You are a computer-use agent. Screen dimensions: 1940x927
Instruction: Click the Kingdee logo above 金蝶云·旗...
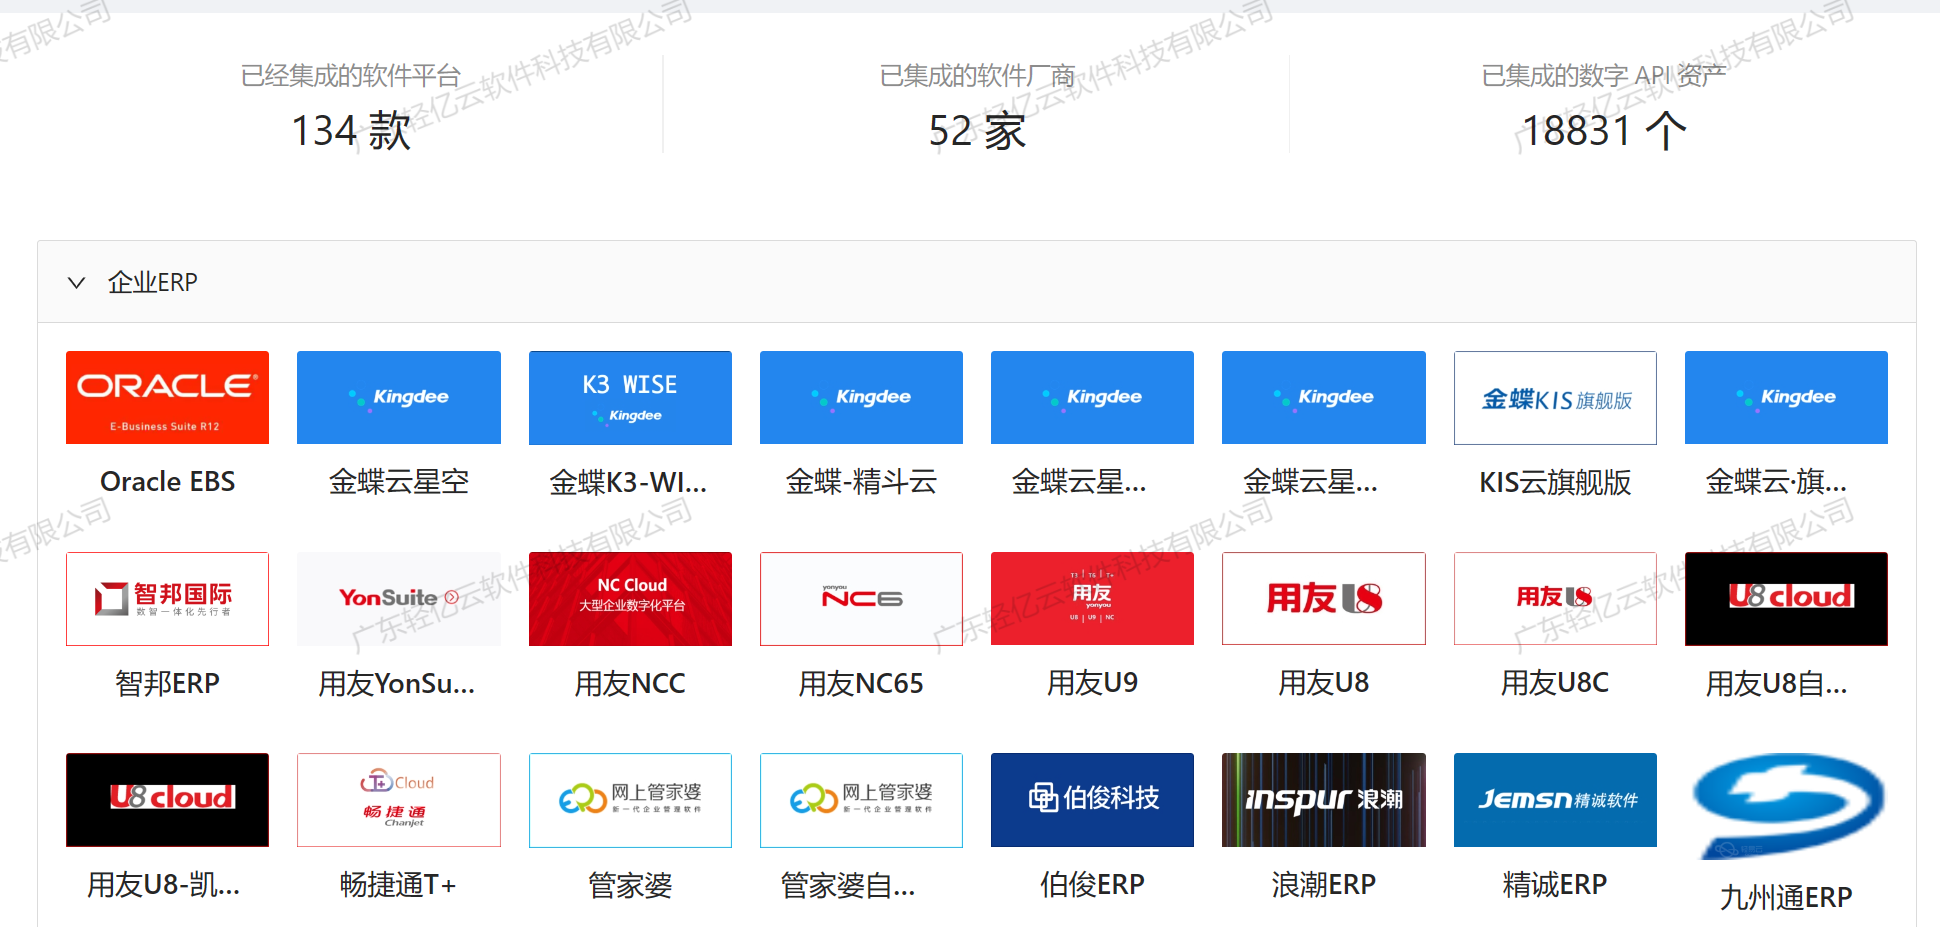pos(1786,397)
